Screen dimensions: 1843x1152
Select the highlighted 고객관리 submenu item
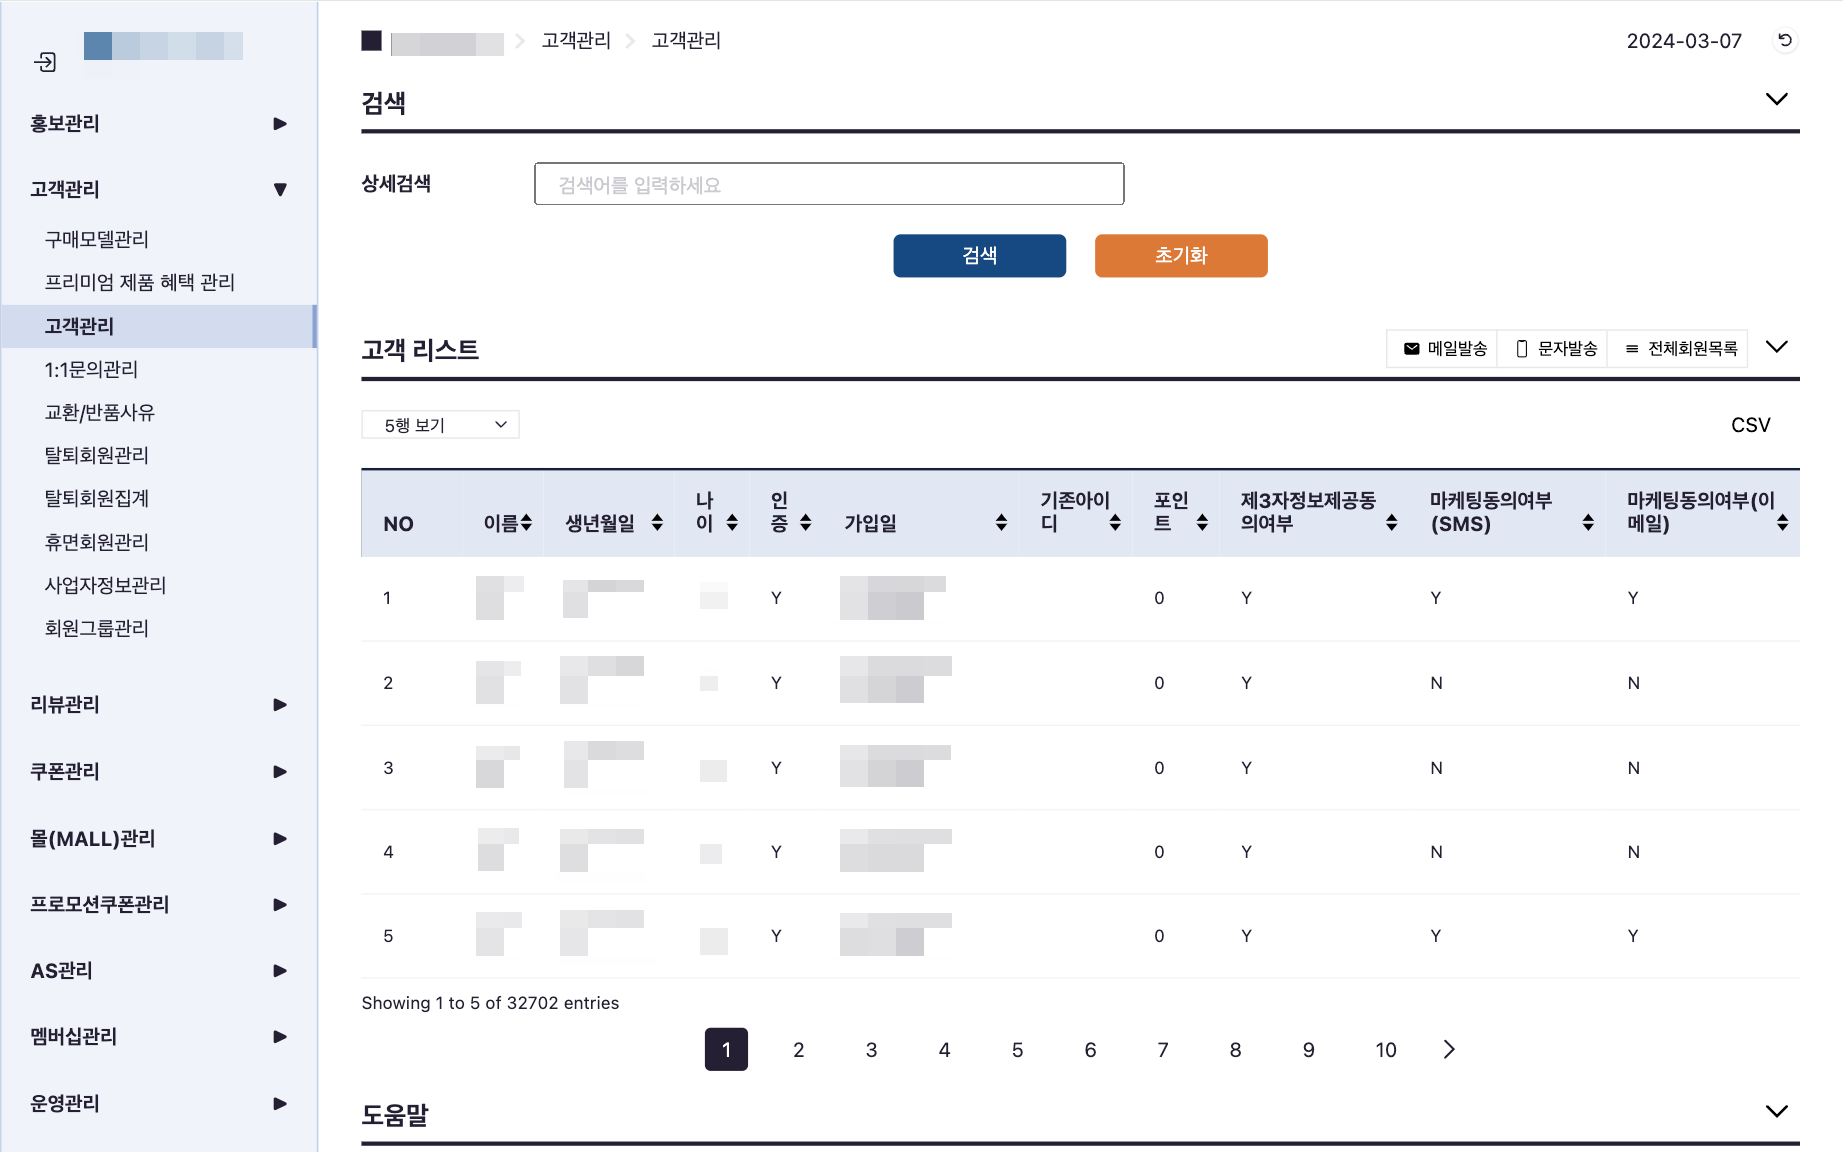coord(159,326)
